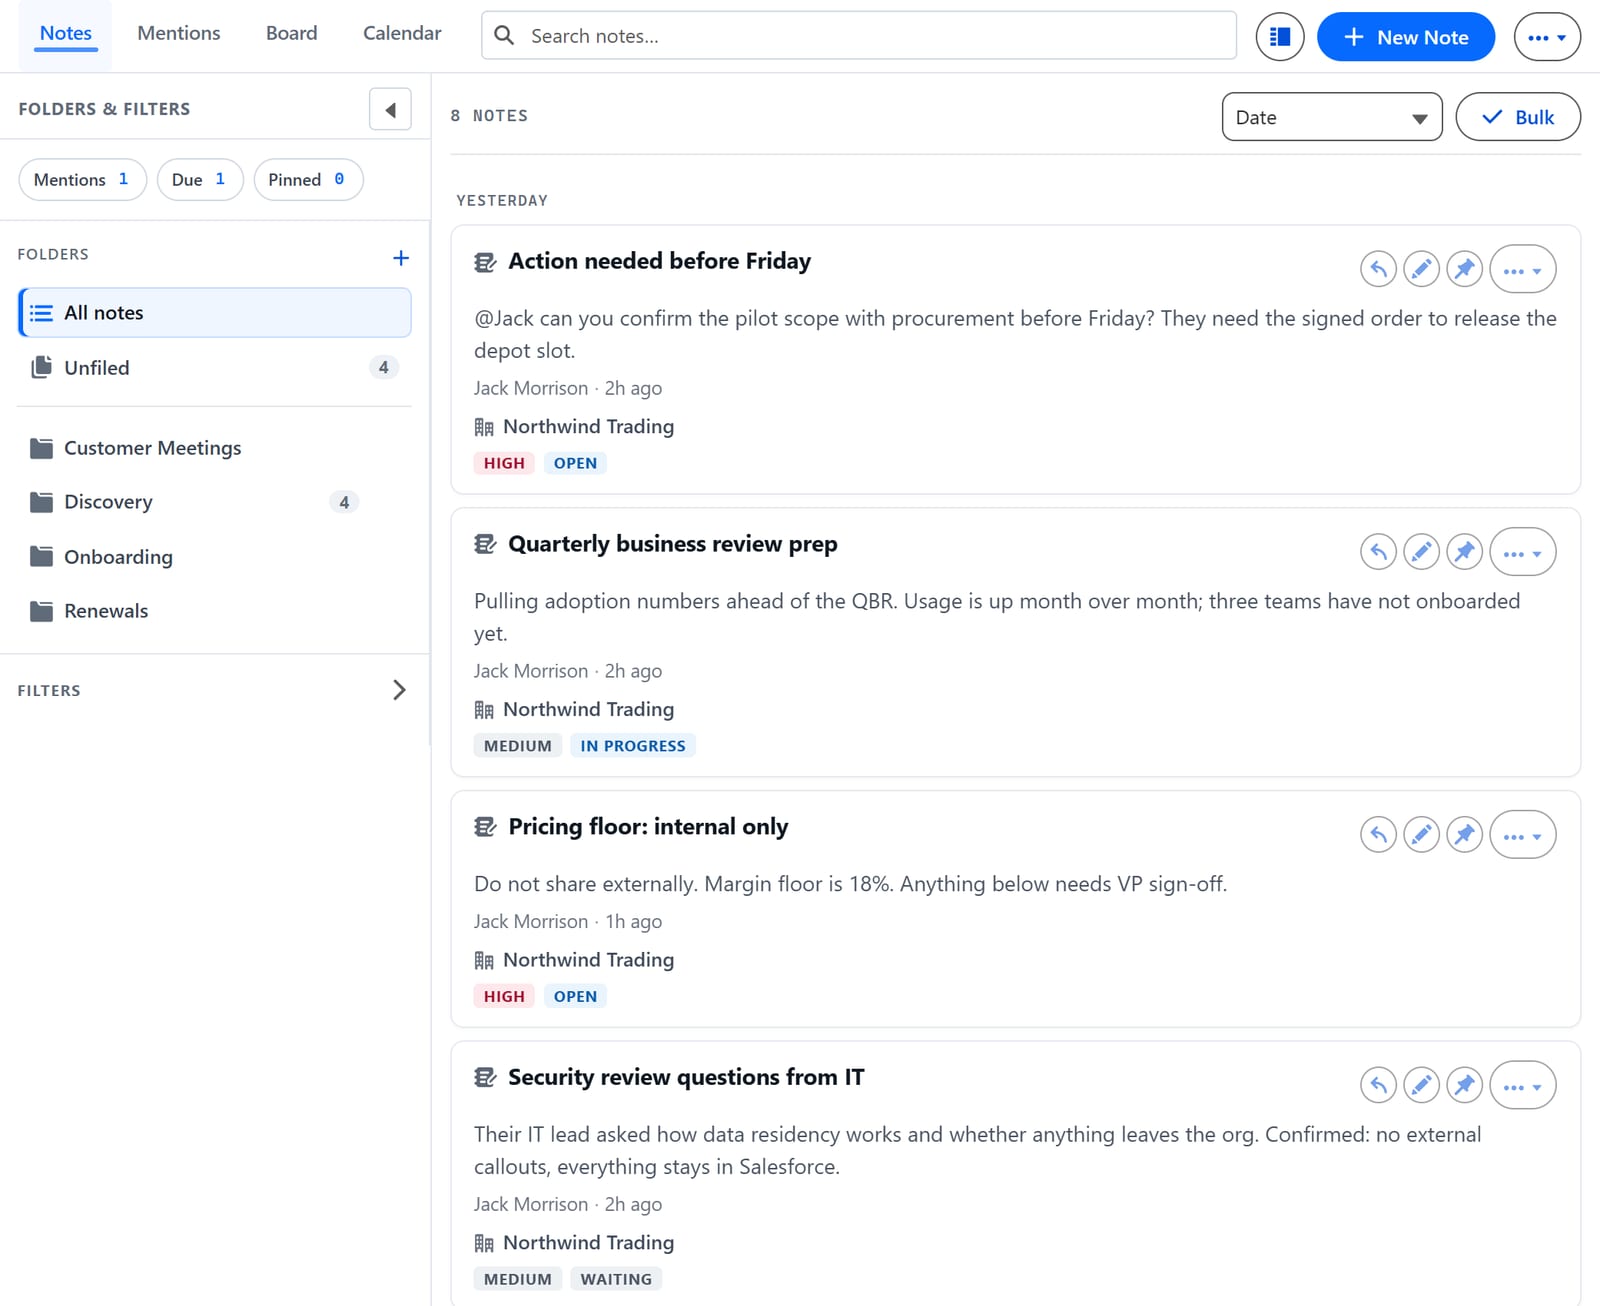
Task: Click note icon beside Action needed before Friday
Action: coord(485,262)
